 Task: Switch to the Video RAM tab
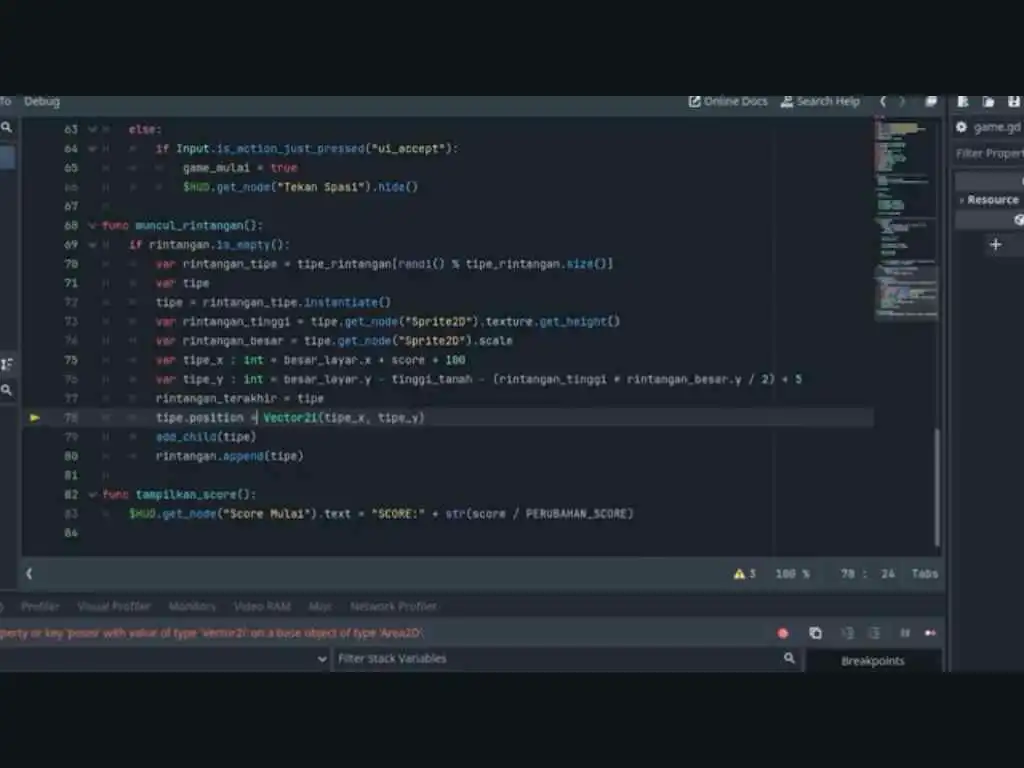click(262, 606)
